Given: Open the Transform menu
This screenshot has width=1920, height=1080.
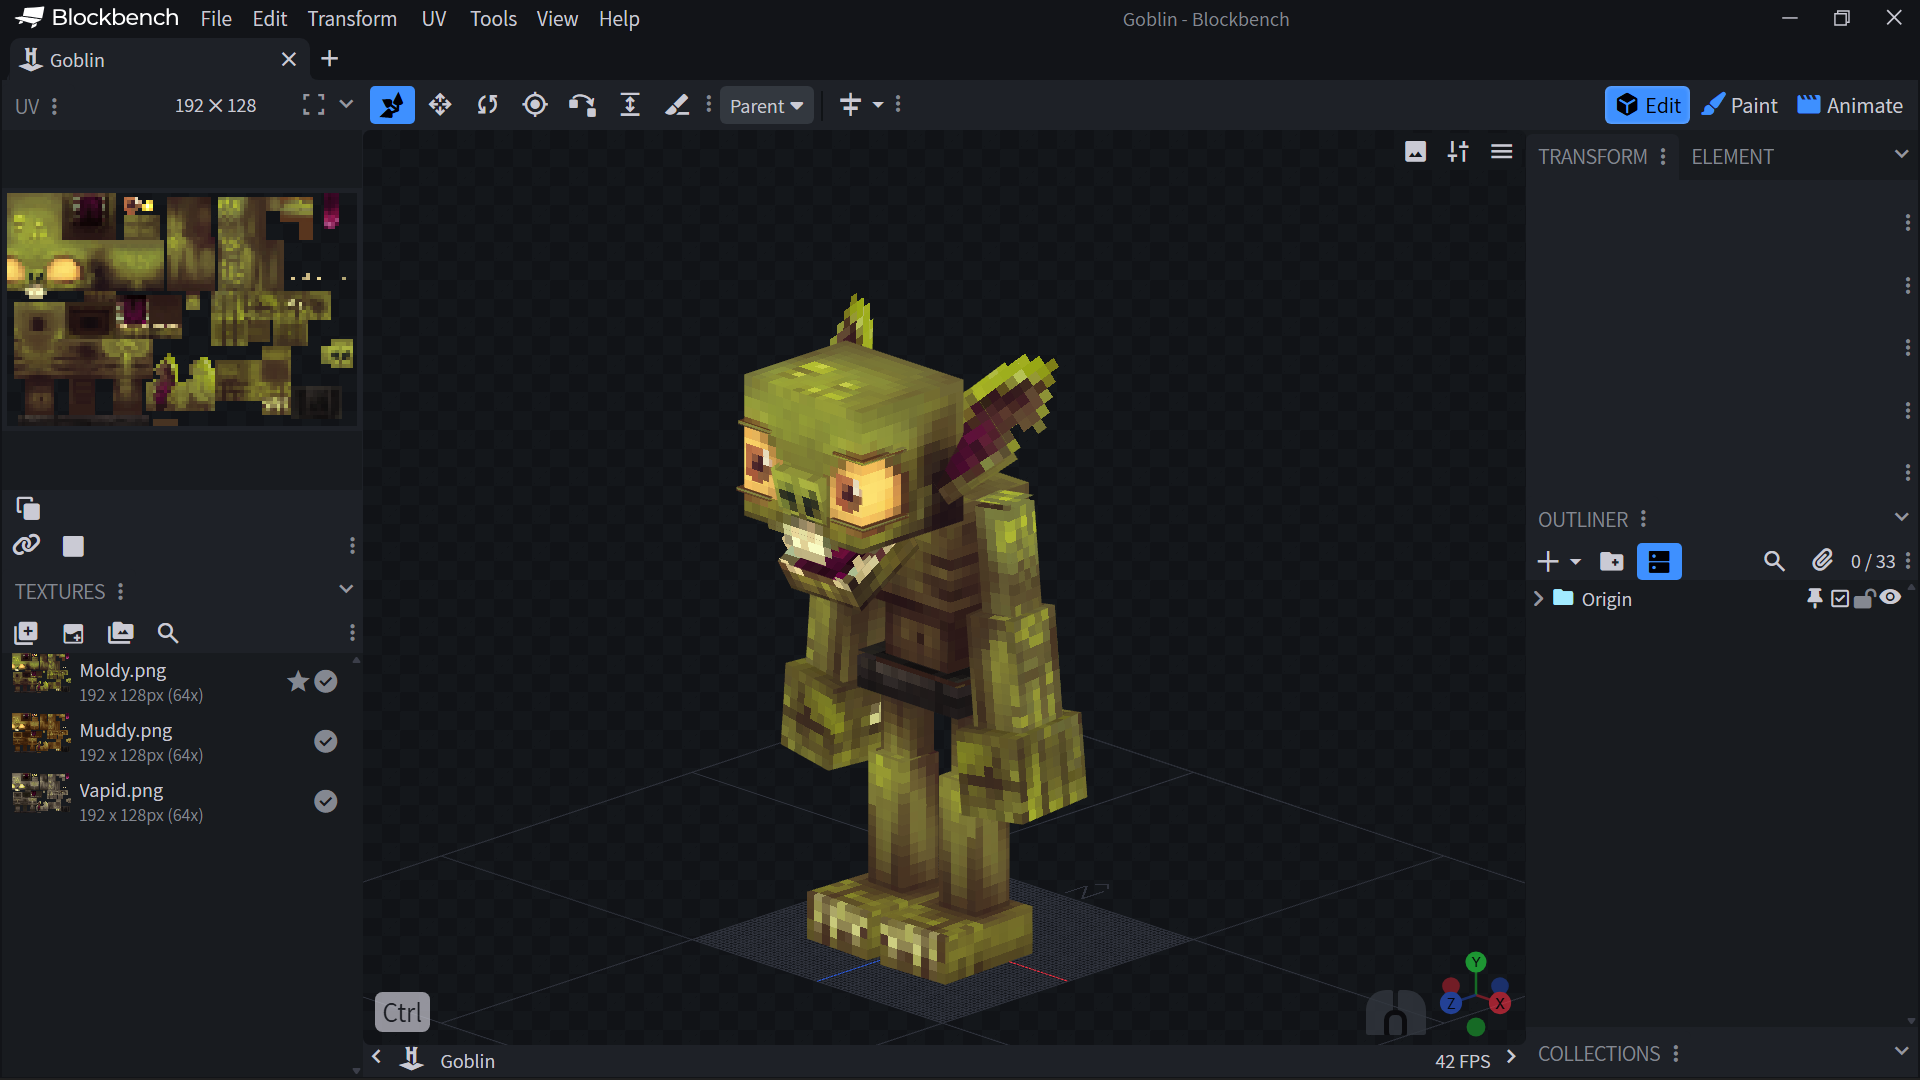Looking at the screenshot, I should coord(352,19).
